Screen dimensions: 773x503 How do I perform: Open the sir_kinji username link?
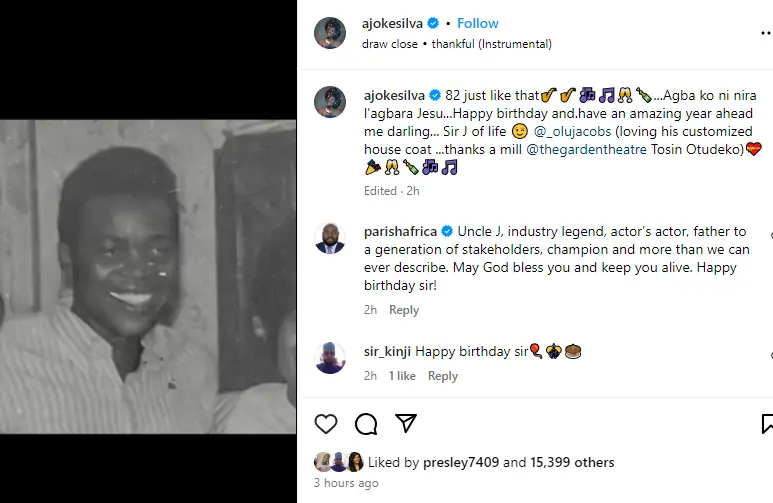(386, 351)
